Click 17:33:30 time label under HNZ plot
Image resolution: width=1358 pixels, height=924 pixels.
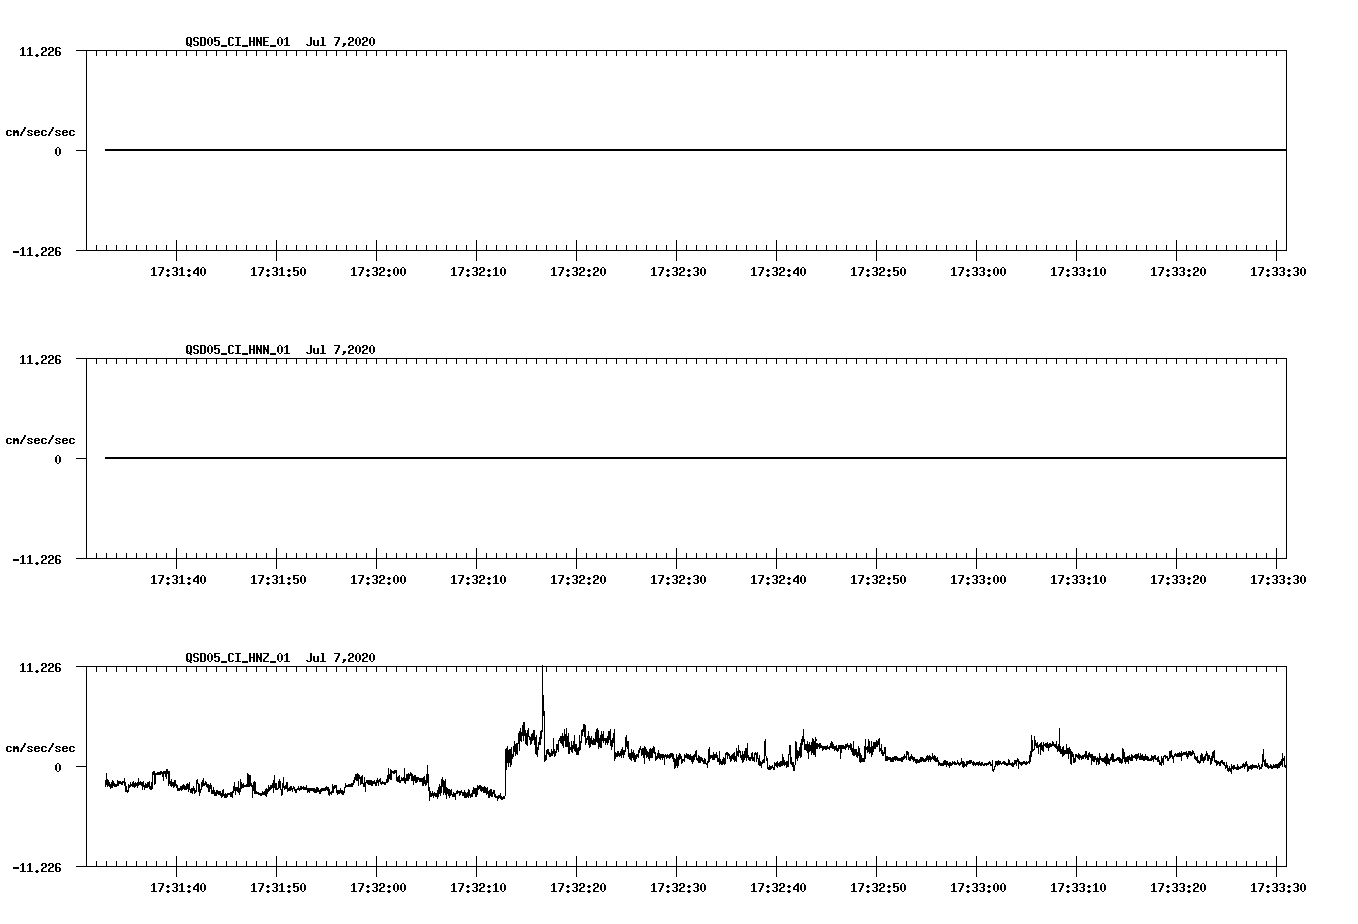pos(1278,887)
